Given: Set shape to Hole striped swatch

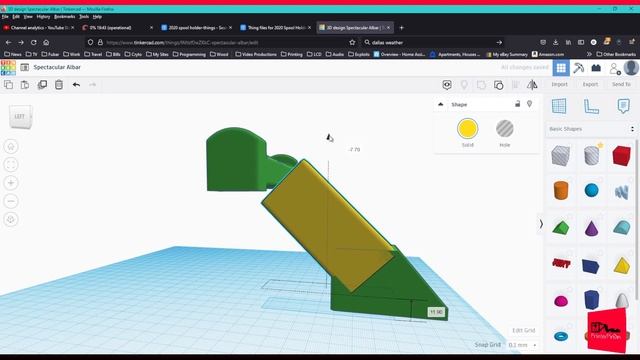Looking at the screenshot, I should 505,129.
